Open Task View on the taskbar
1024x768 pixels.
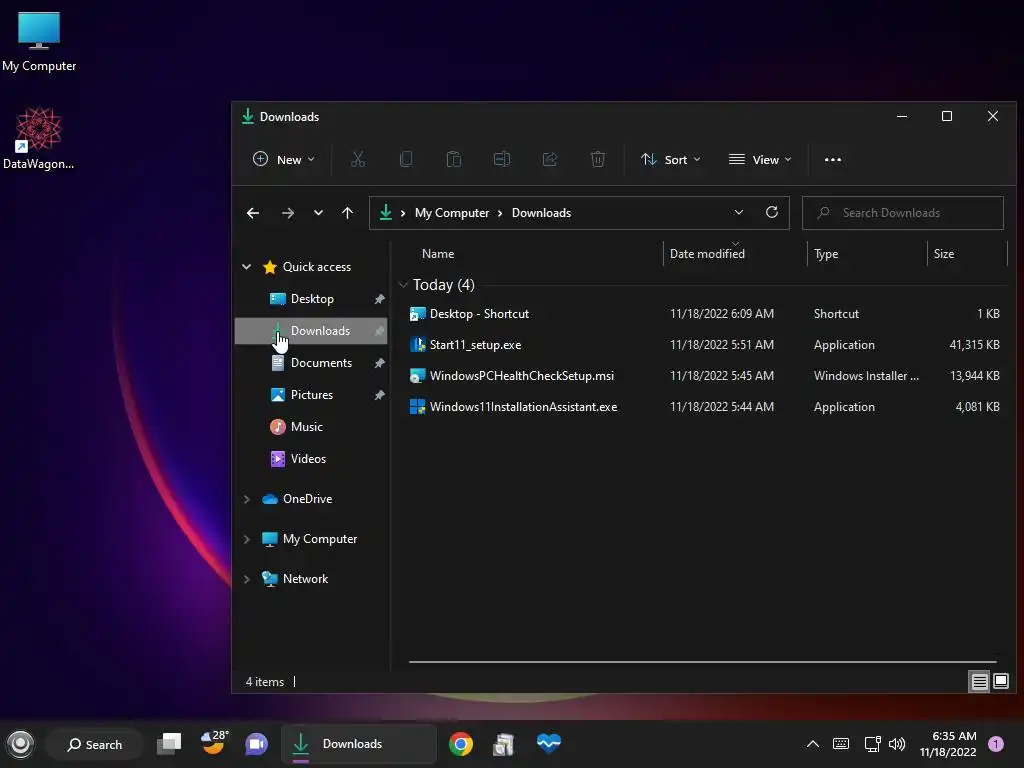click(x=169, y=744)
